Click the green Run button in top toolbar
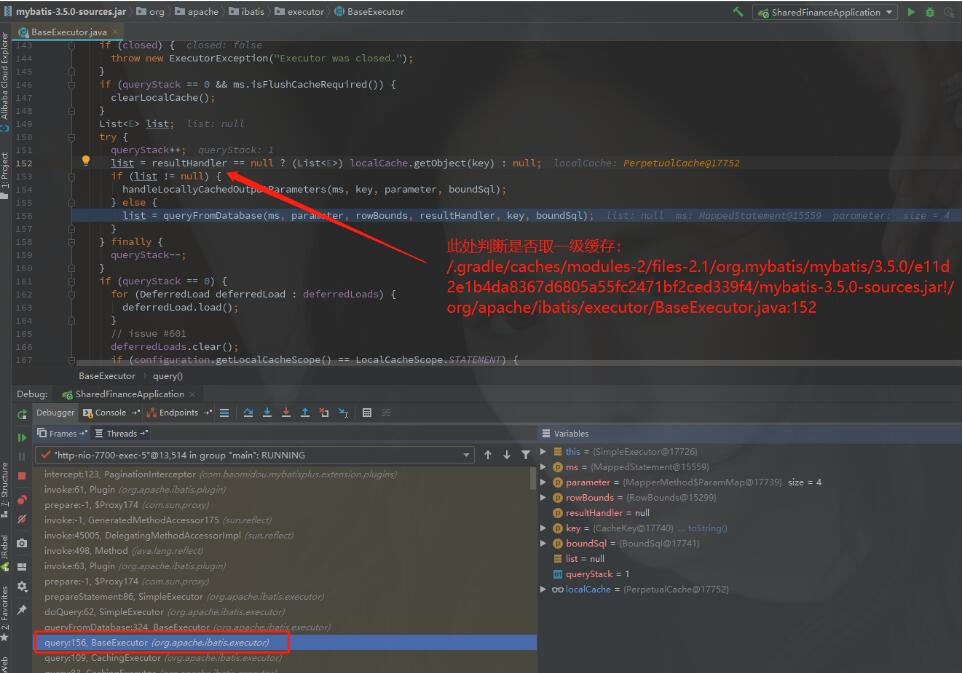The image size is (963, 673). pos(911,12)
